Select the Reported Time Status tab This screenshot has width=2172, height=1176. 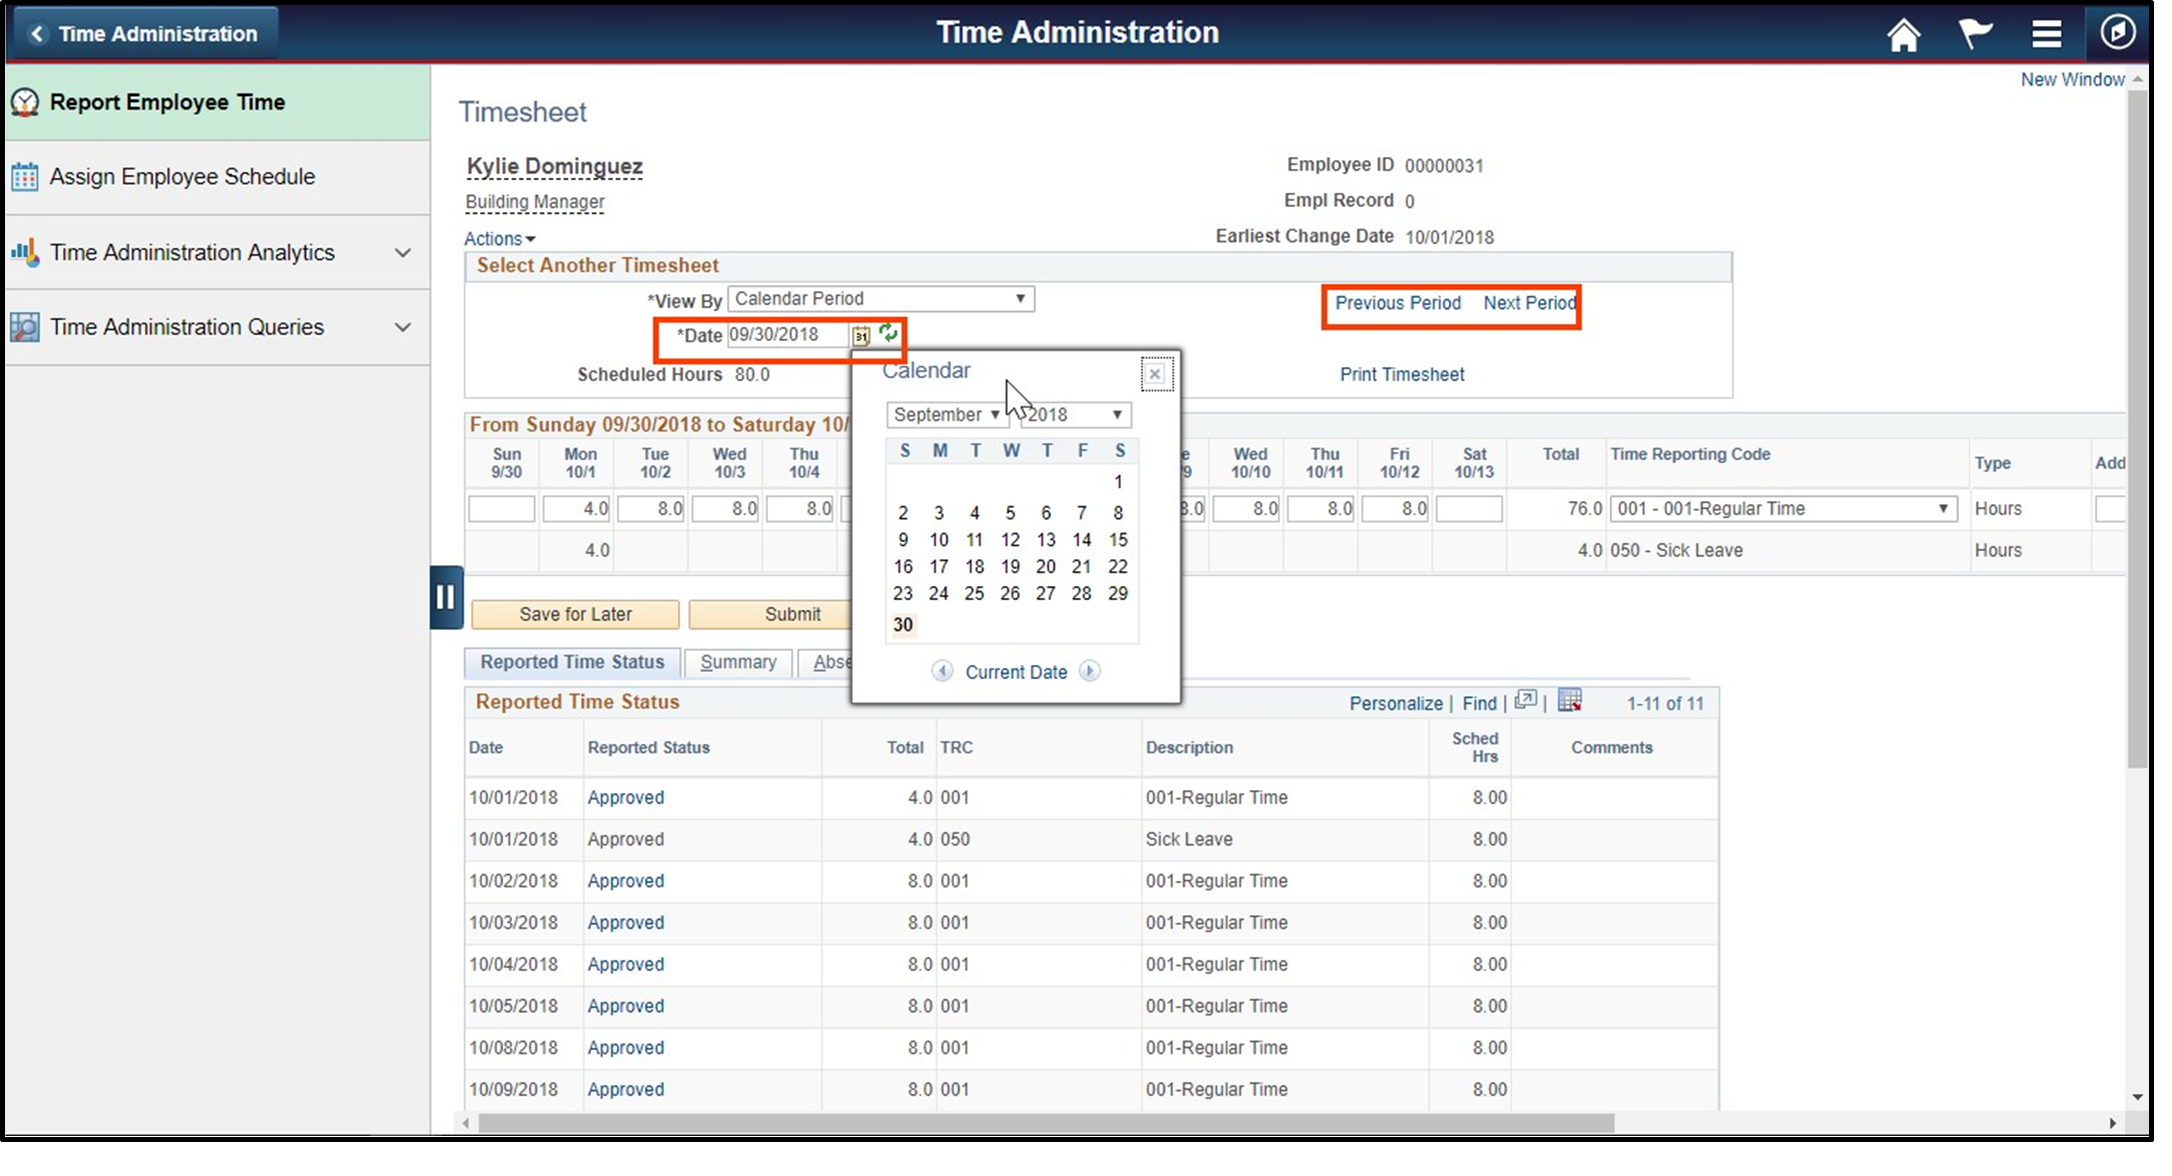571,662
